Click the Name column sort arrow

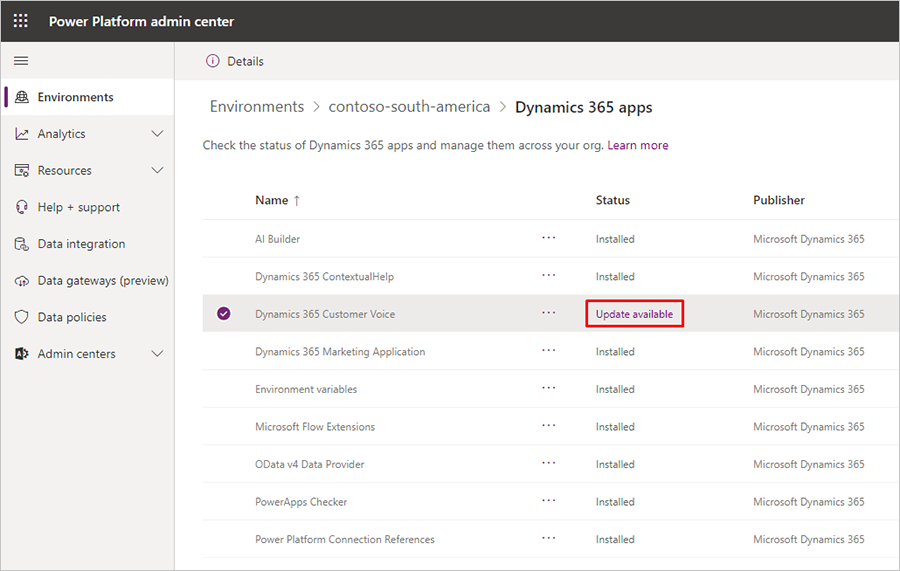click(297, 200)
